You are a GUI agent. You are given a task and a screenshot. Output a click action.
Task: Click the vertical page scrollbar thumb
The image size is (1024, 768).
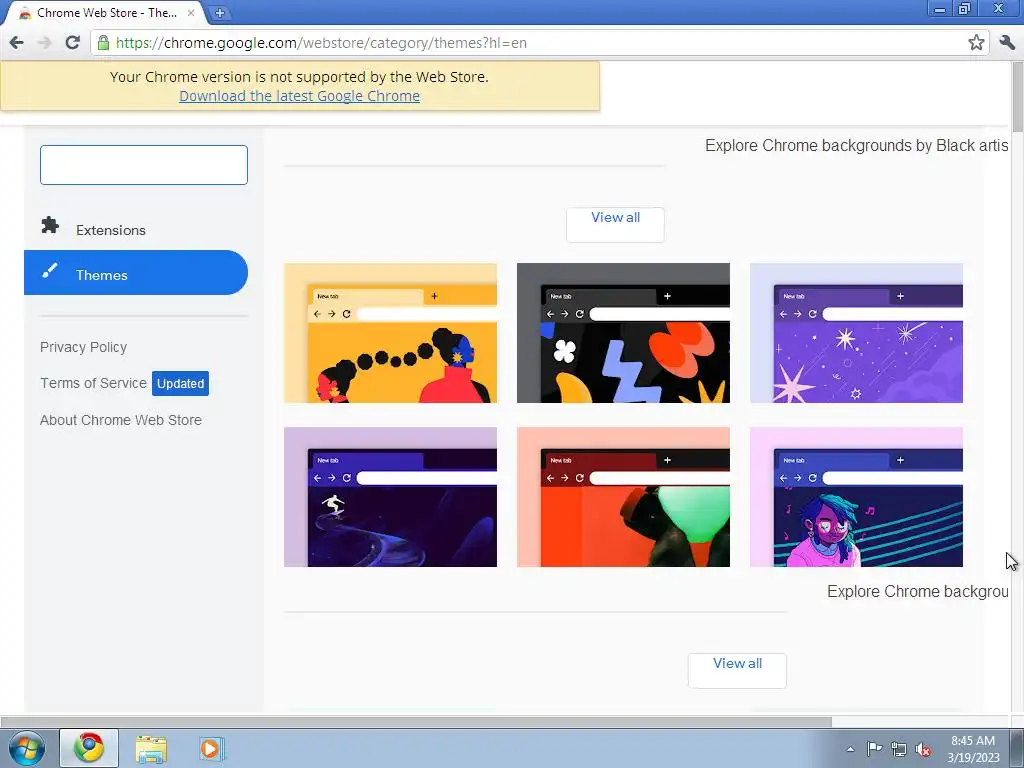point(1017,97)
